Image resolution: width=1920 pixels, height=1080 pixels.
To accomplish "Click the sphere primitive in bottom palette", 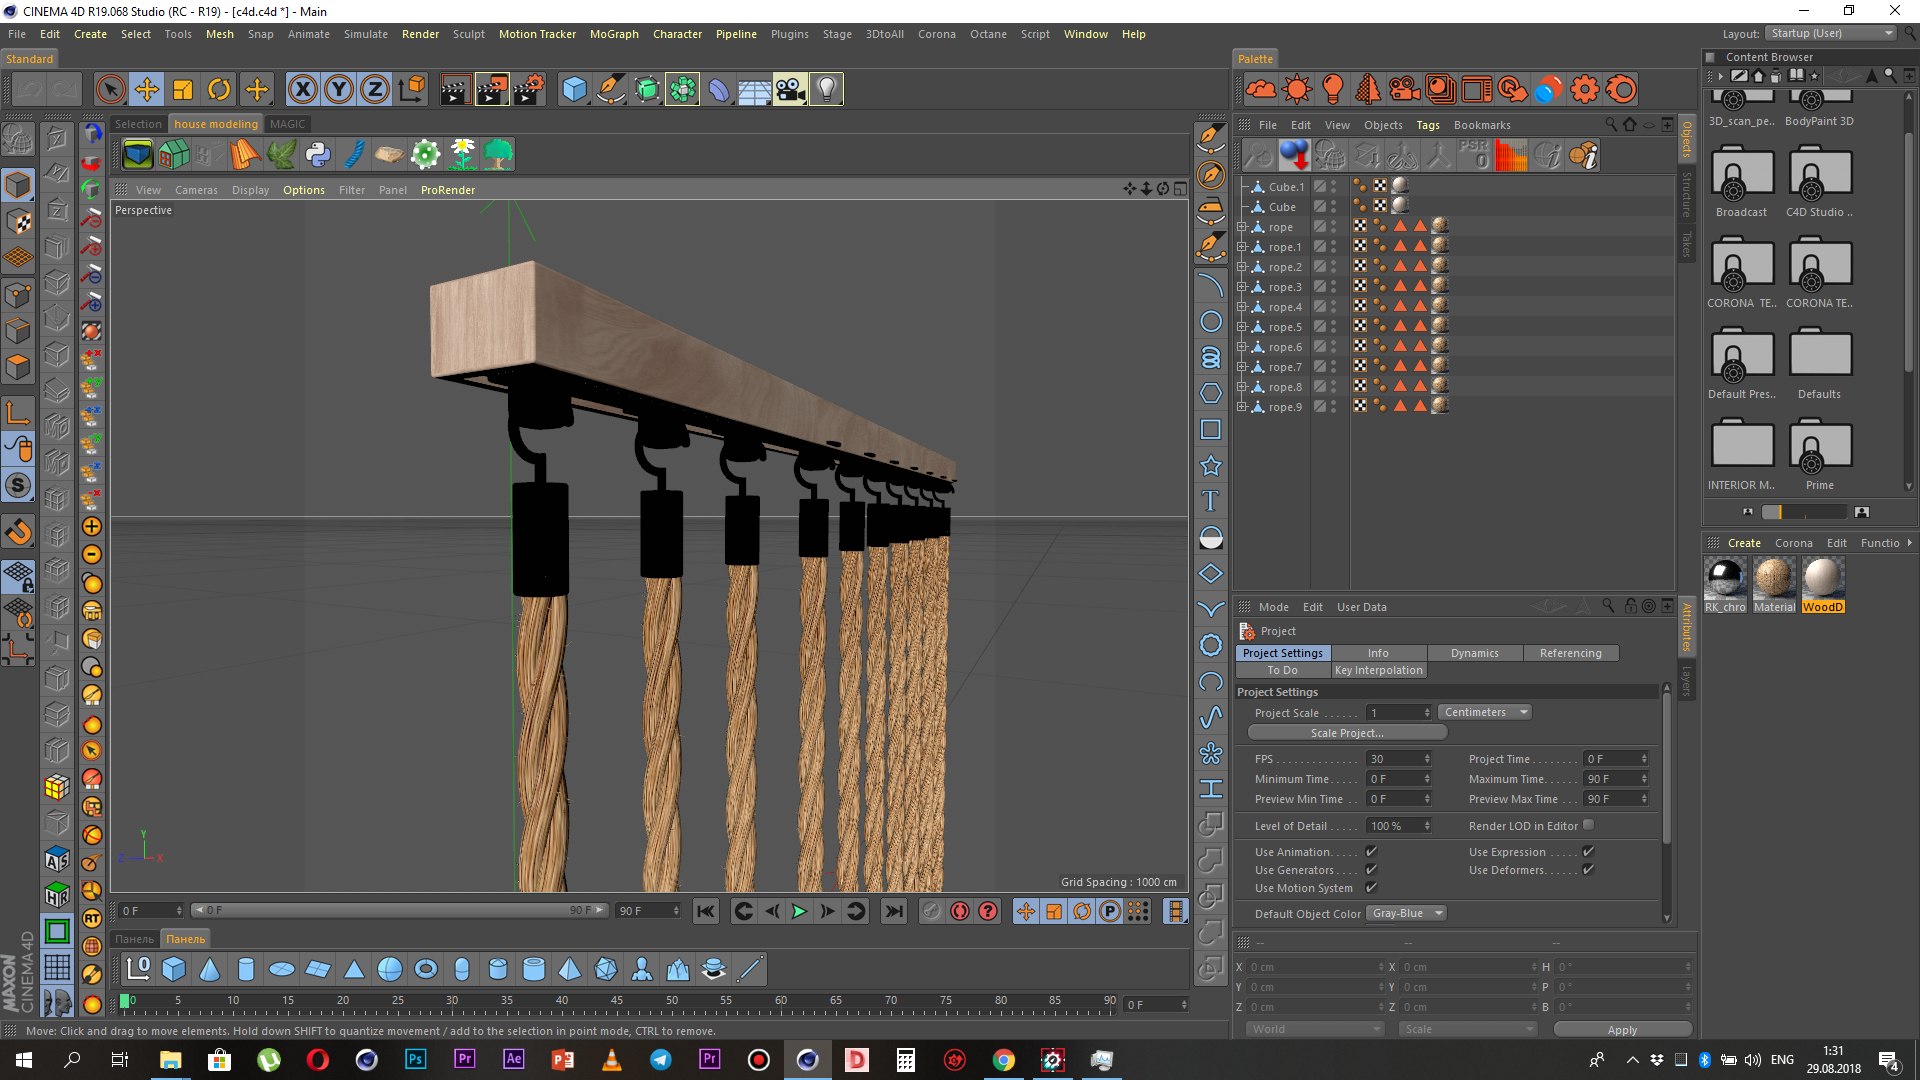I will point(390,968).
